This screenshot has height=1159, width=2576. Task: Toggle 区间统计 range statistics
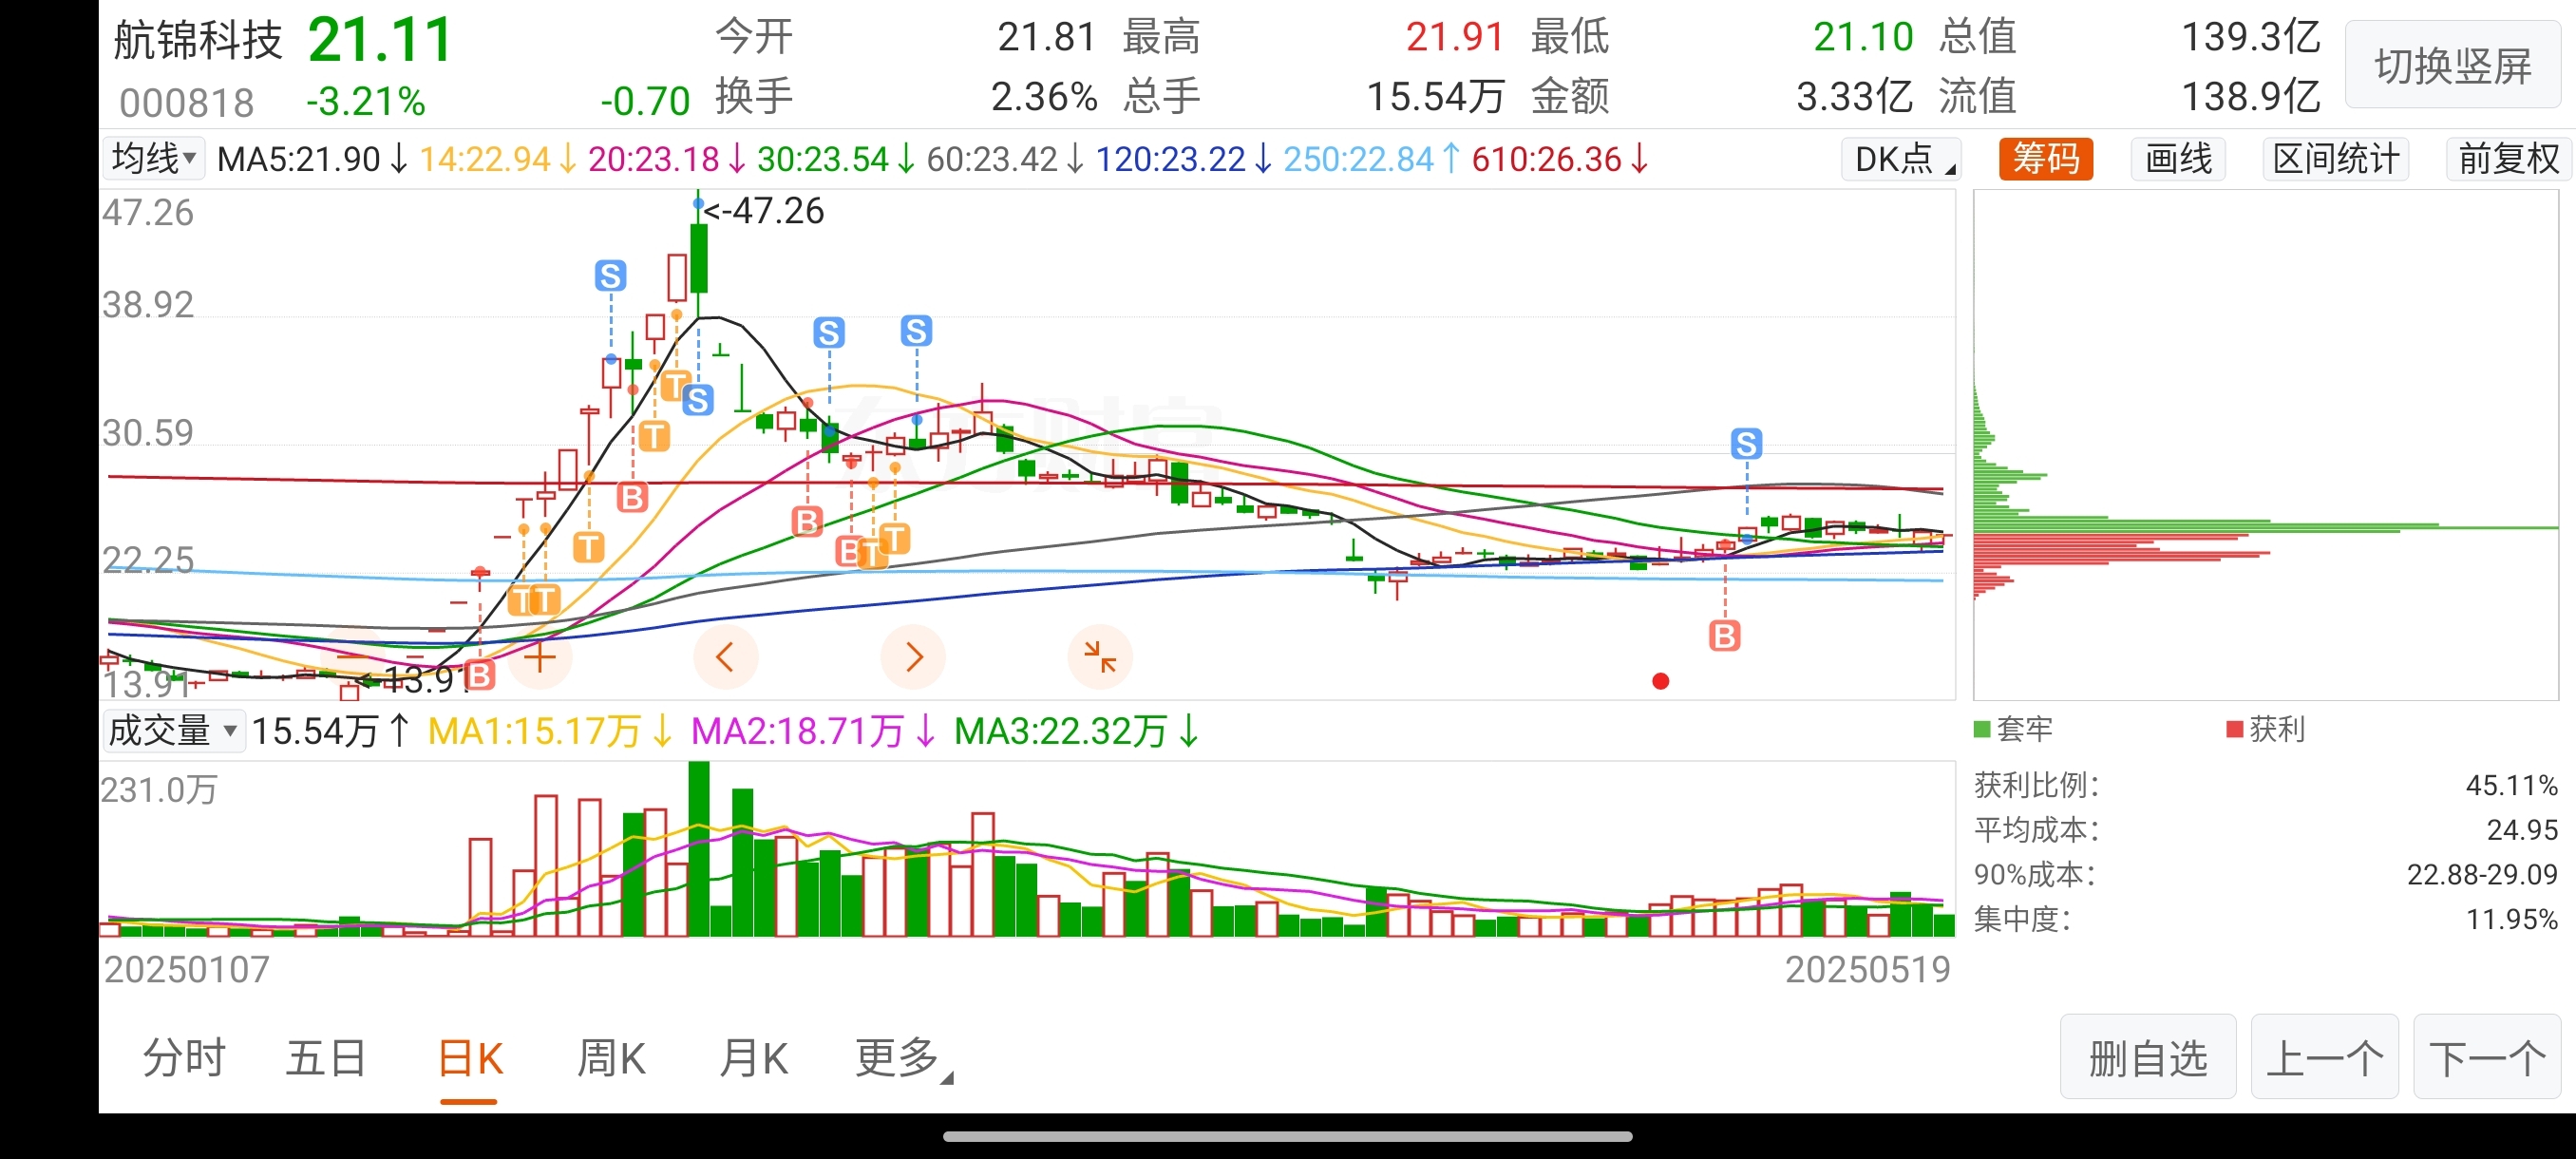[2335, 159]
